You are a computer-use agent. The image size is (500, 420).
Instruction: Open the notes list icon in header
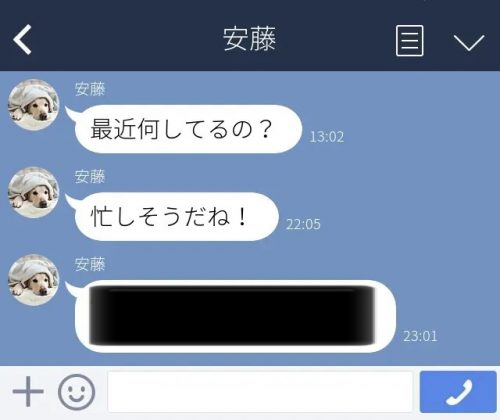[410, 41]
